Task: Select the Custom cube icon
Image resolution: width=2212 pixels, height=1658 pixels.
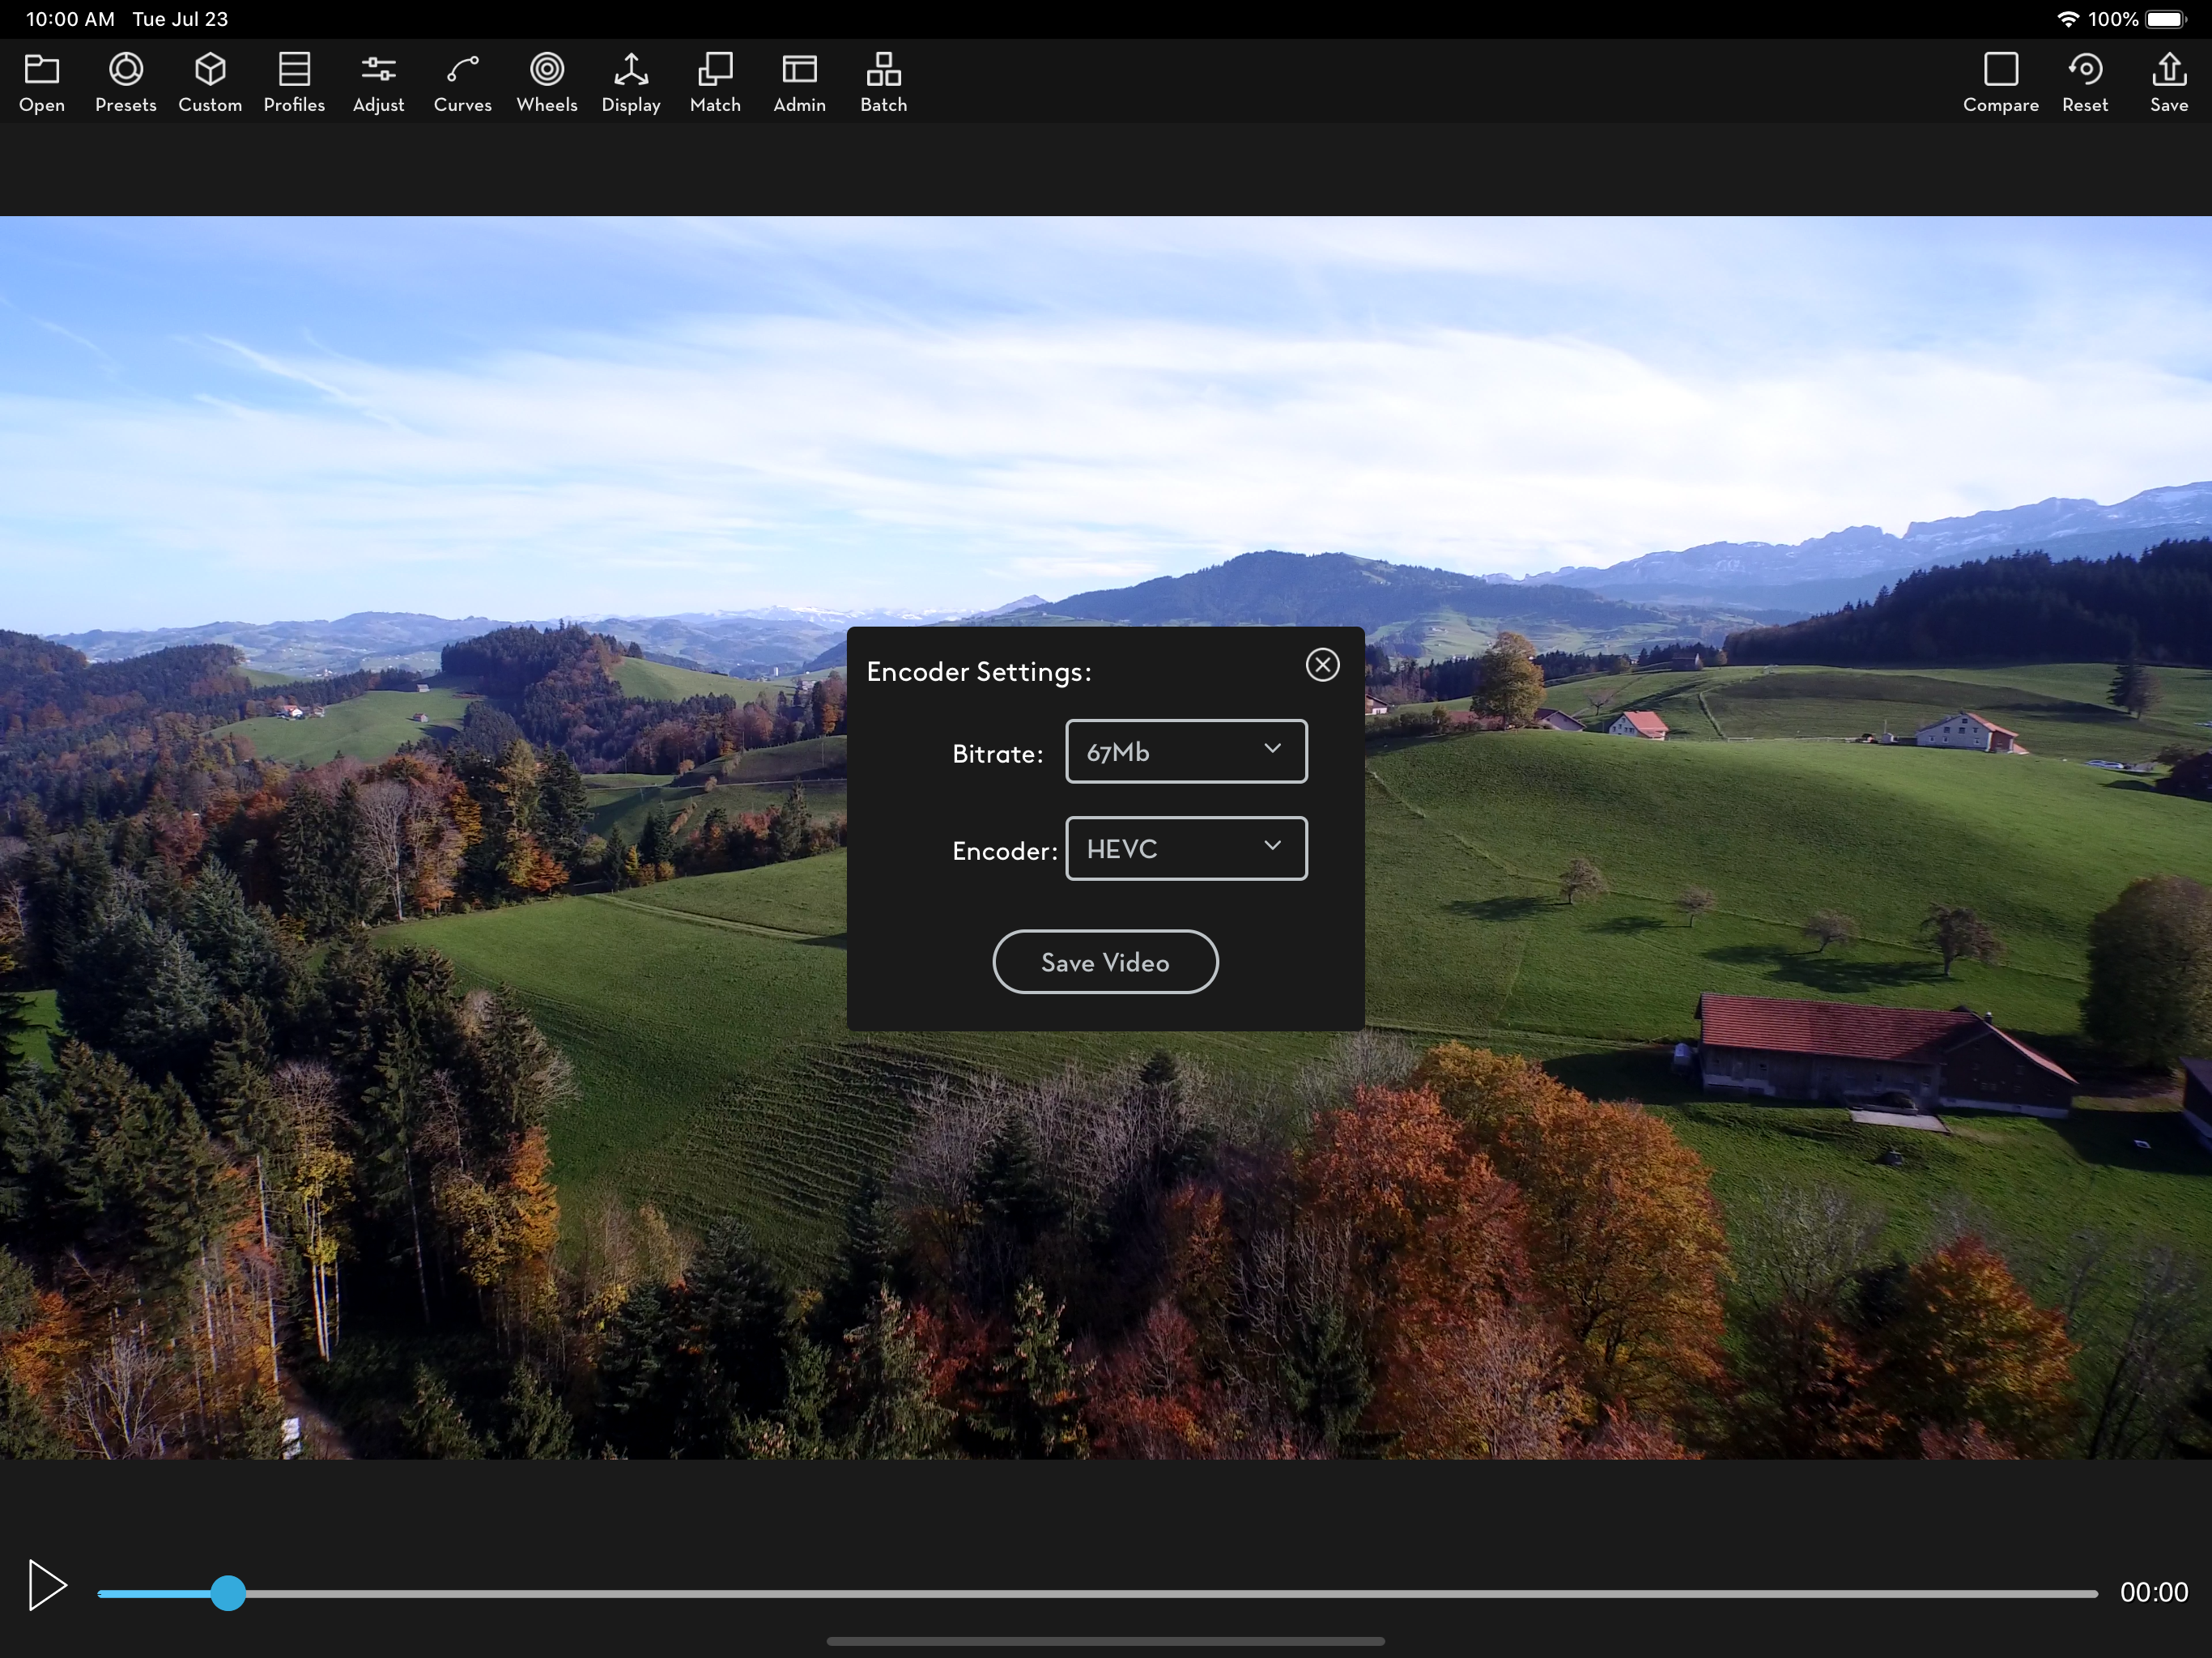Action: (x=210, y=82)
